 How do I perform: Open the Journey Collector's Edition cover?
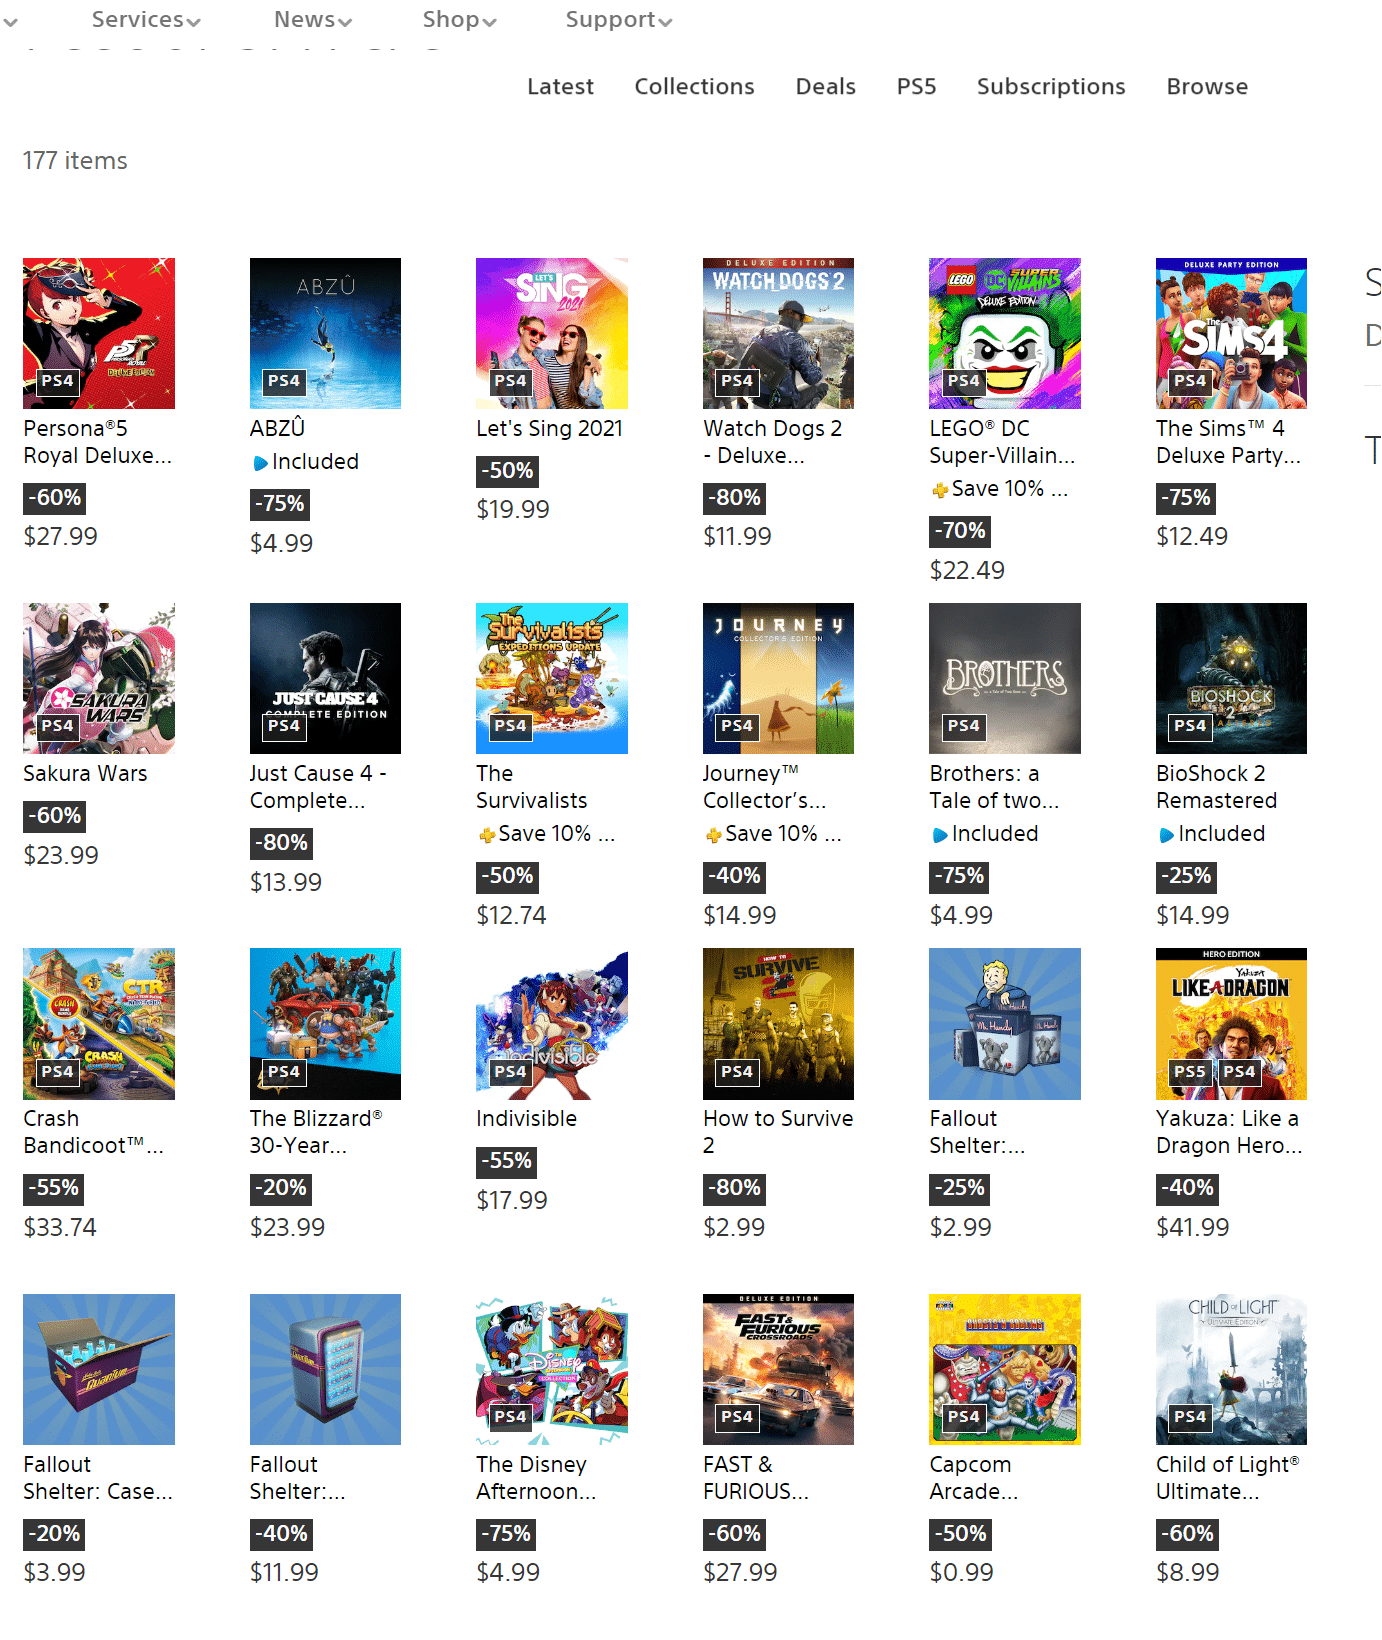coord(778,678)
